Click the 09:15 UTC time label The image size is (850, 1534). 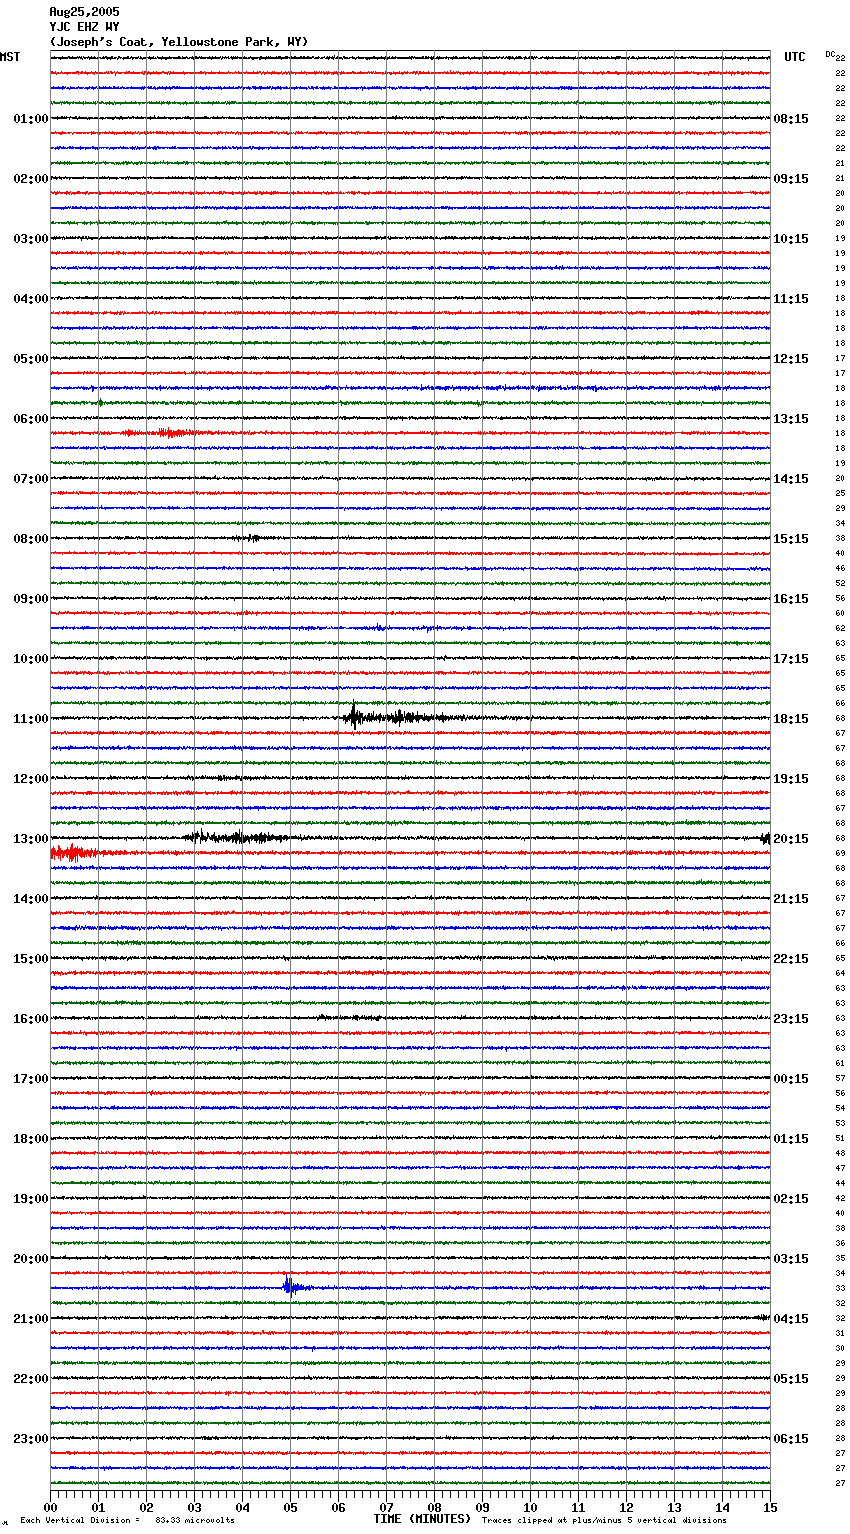pyautogui.click(x=791, y=179)
